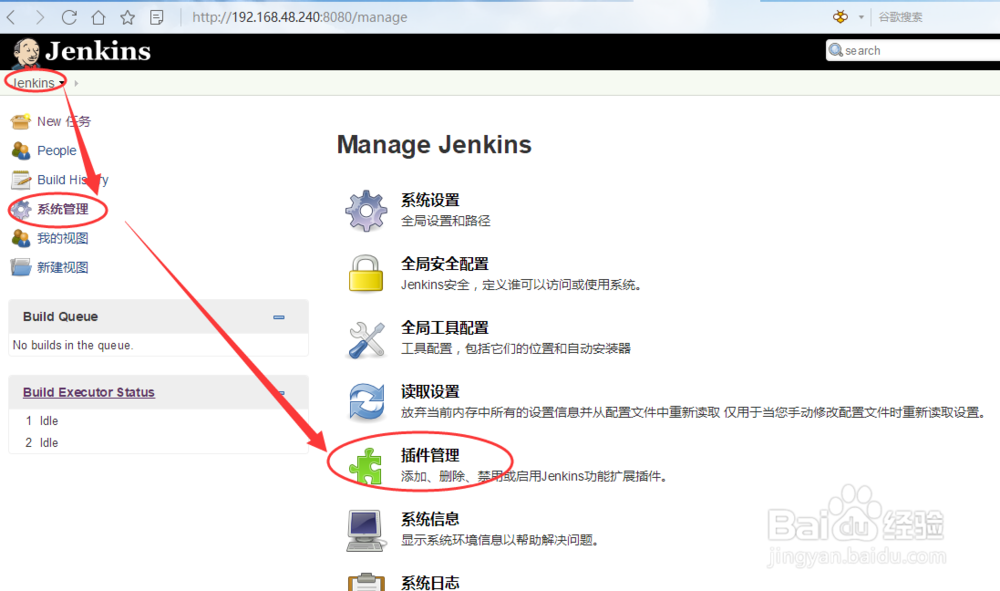Click the 插件管理 puzzle piece icon
Image resolution: width=1000 pixels, height=591 pixels.
click(365, 466)
